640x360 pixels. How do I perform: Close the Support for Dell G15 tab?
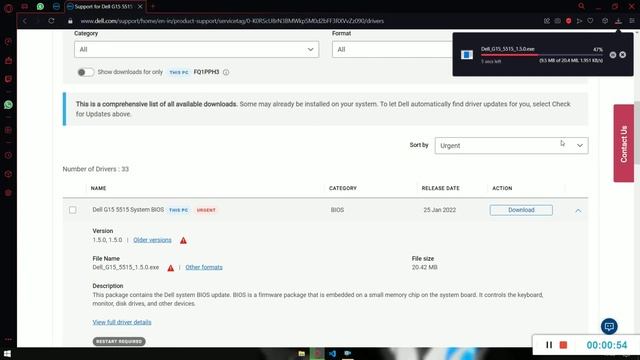pyautogui.click(x=140, y=7)
